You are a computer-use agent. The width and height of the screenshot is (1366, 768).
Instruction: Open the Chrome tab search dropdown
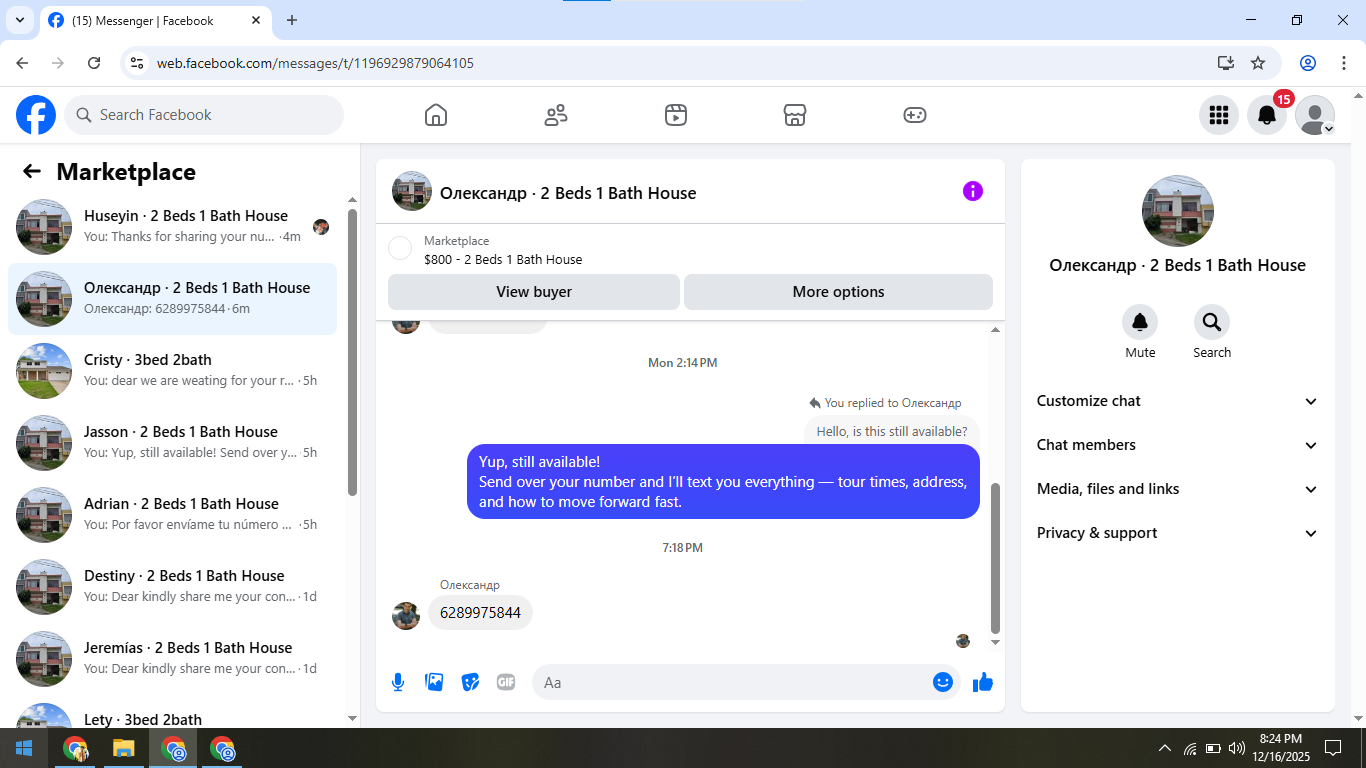(x=19, y=20)
